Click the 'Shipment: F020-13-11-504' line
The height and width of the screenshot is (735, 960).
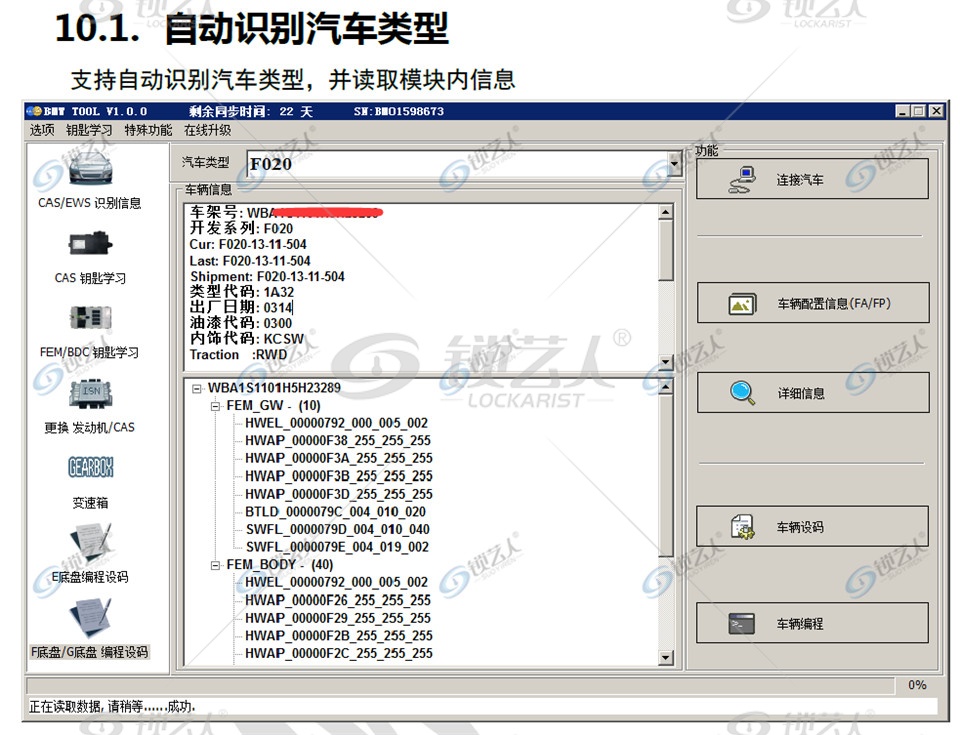pyautogui.click(x=267, y=277)
